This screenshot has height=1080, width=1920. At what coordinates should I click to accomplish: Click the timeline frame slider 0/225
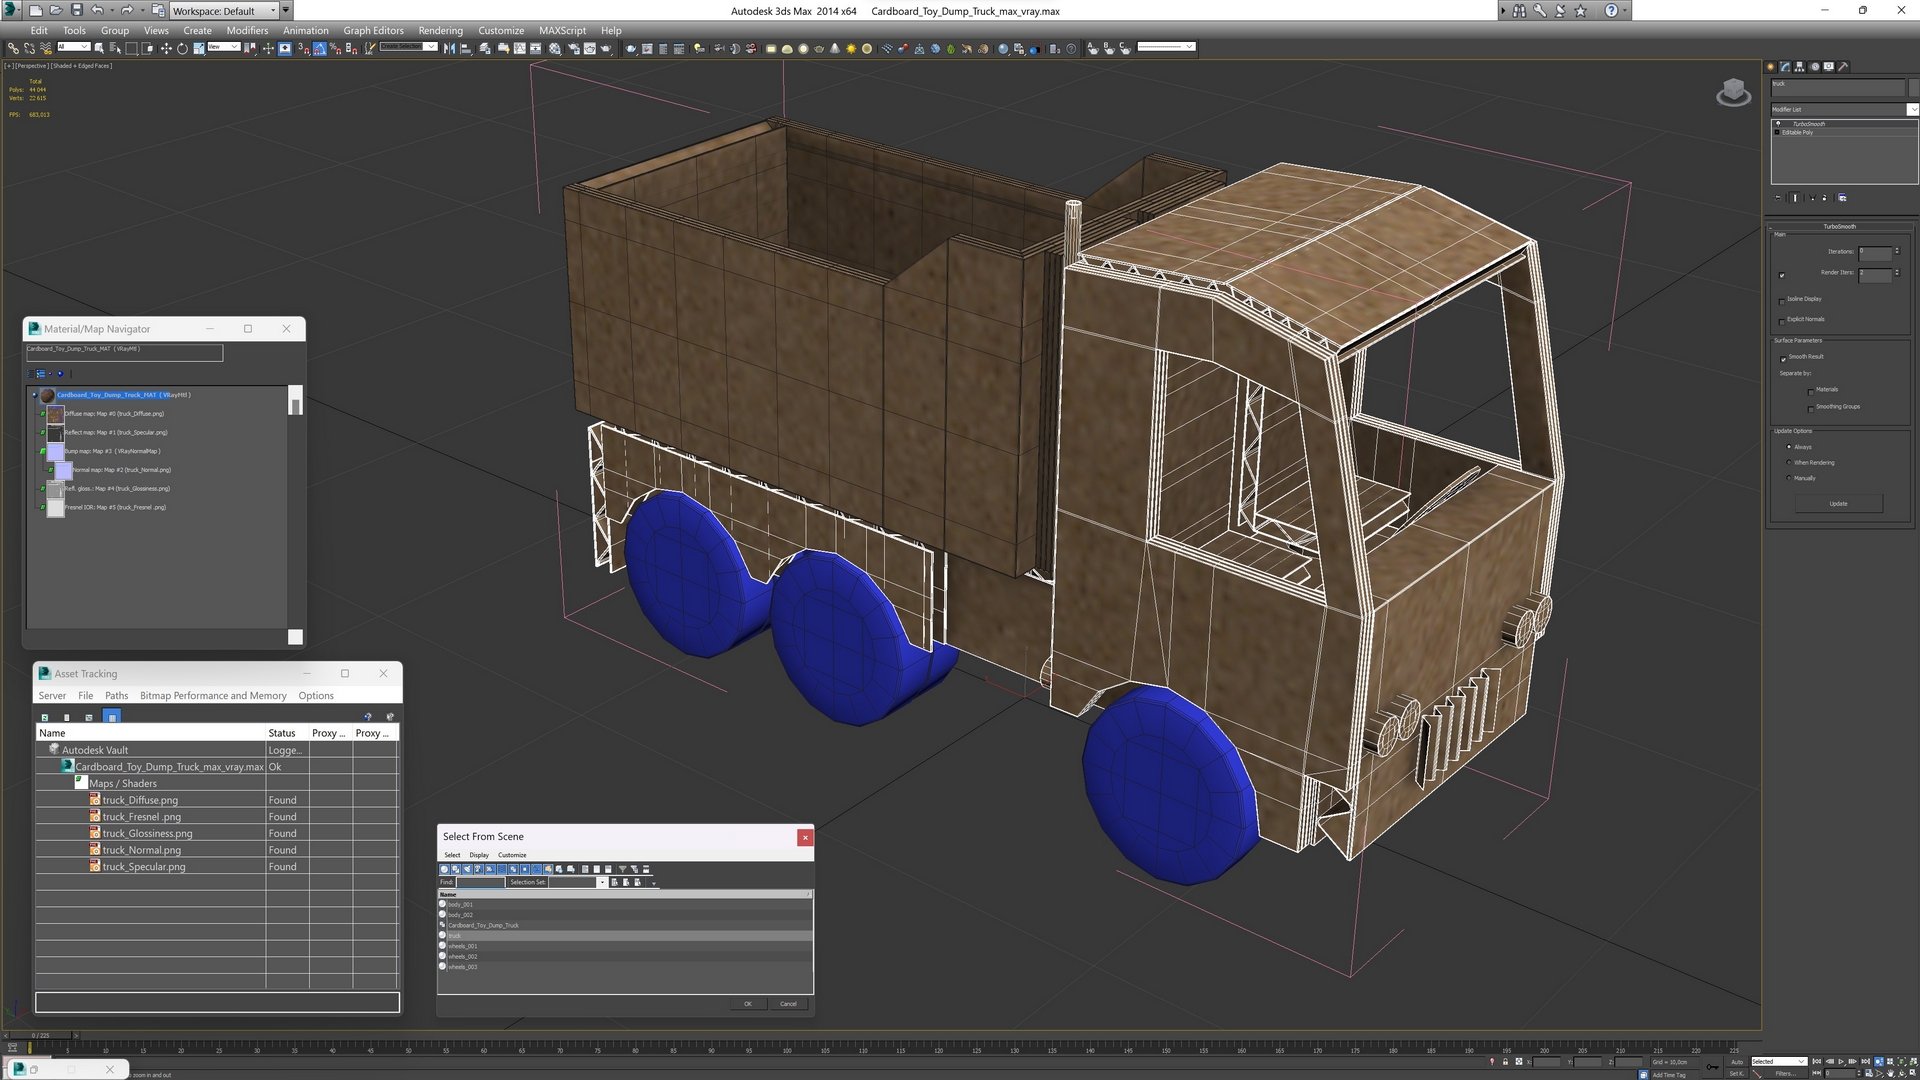click(x=40, y=1036)
